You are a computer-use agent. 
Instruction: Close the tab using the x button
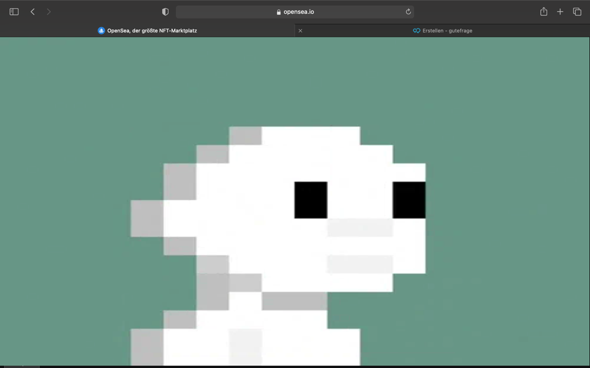(x=300, y=31)
